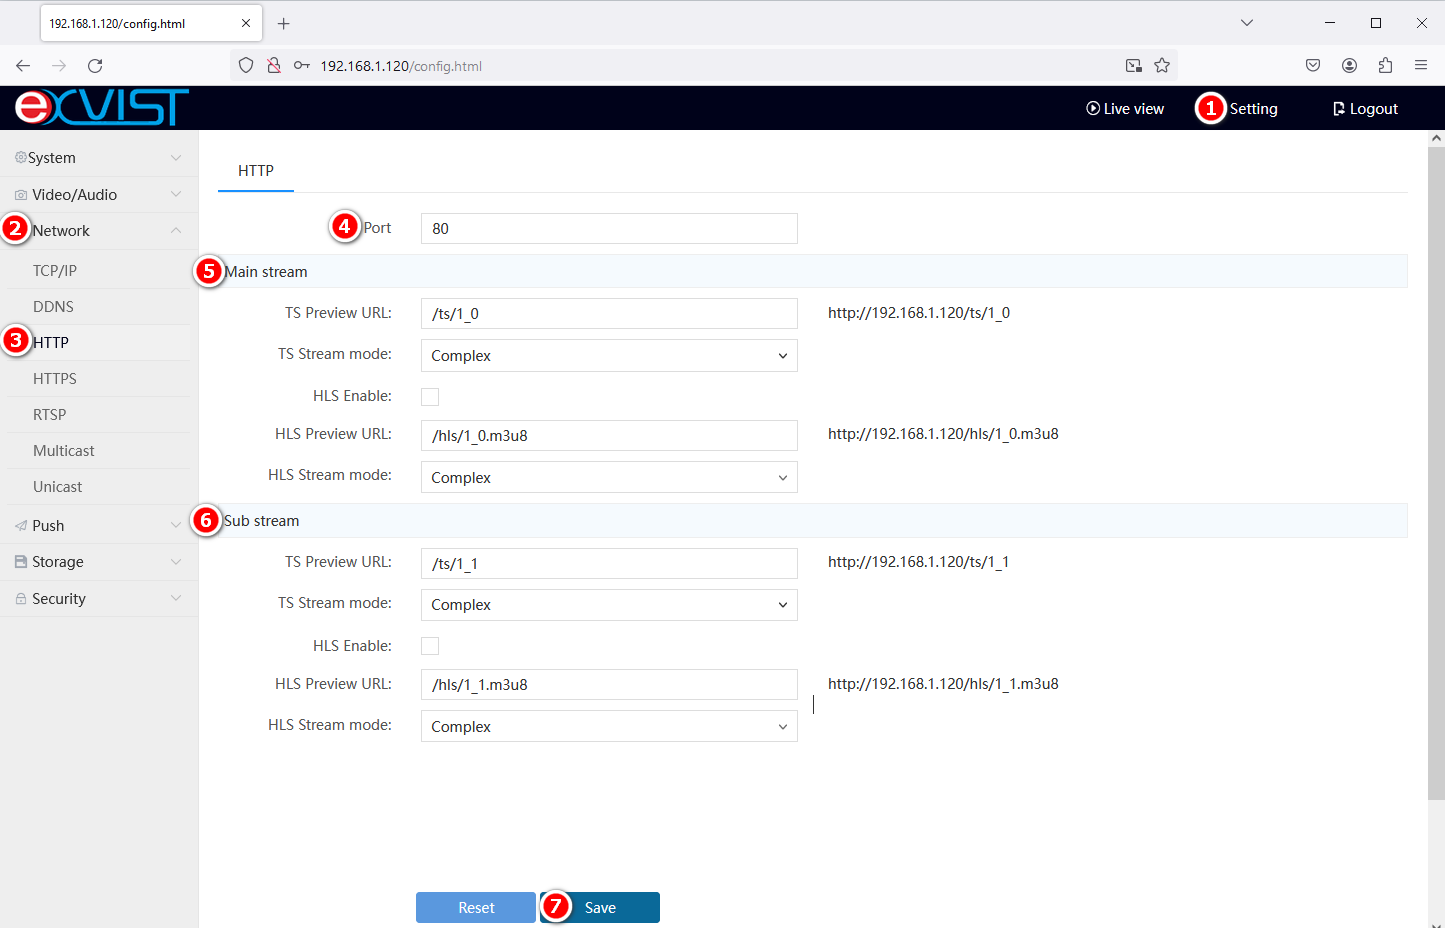Click into the Port input field
1445x928 pixels.
608,229
